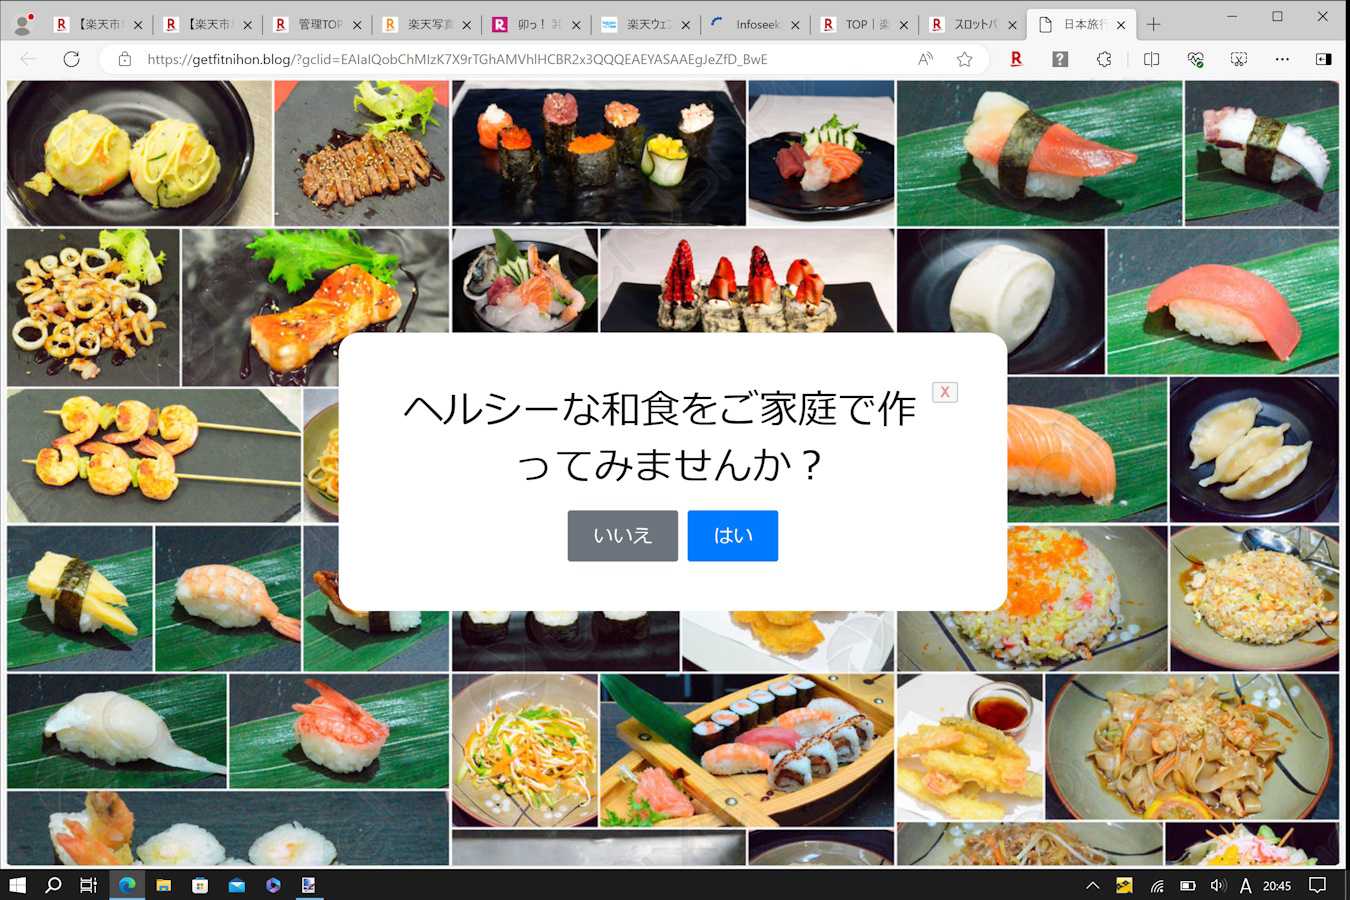Image resolution: width=1350 pixels, height=900 pixels.
Task: Open the network Wi-Fi tray icon
Action: tap(1157, 885)
